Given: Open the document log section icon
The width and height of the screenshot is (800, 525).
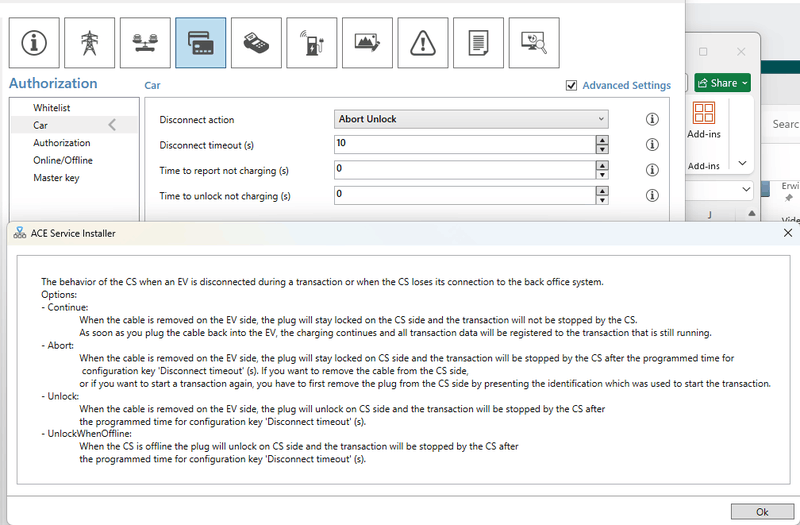Looking at the screenshot, I should (x=479, y=43).
